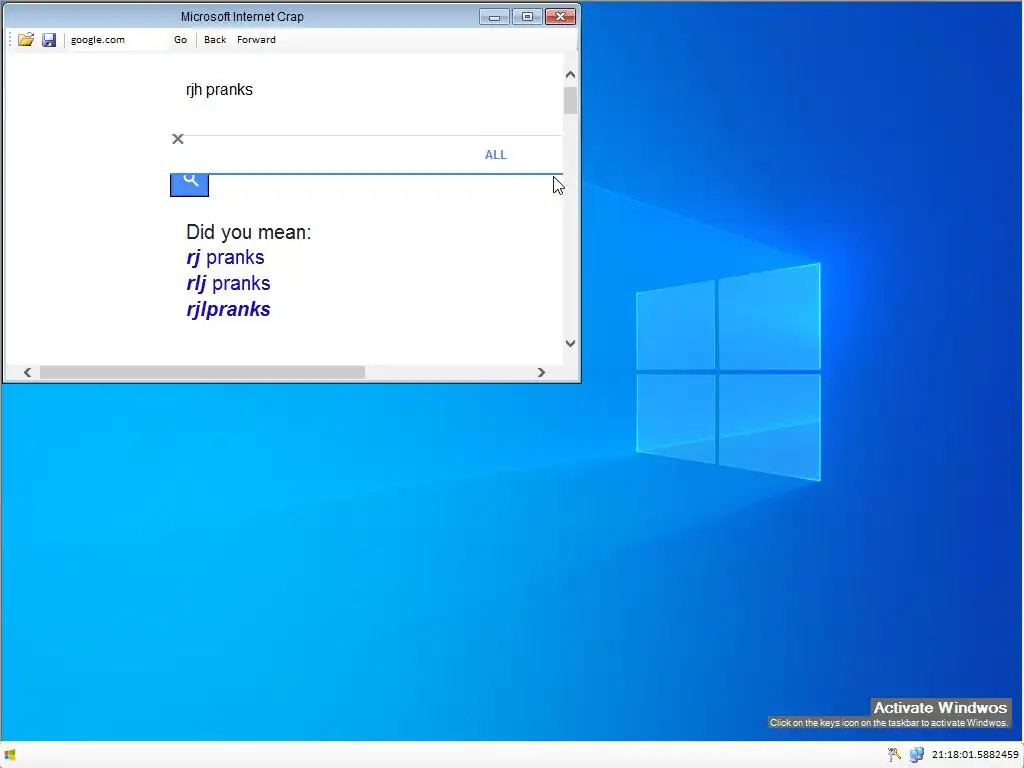Viewport: 1024px width, 768px height.
Task: Navigate Back in the browser
Action: click(215, 40)
